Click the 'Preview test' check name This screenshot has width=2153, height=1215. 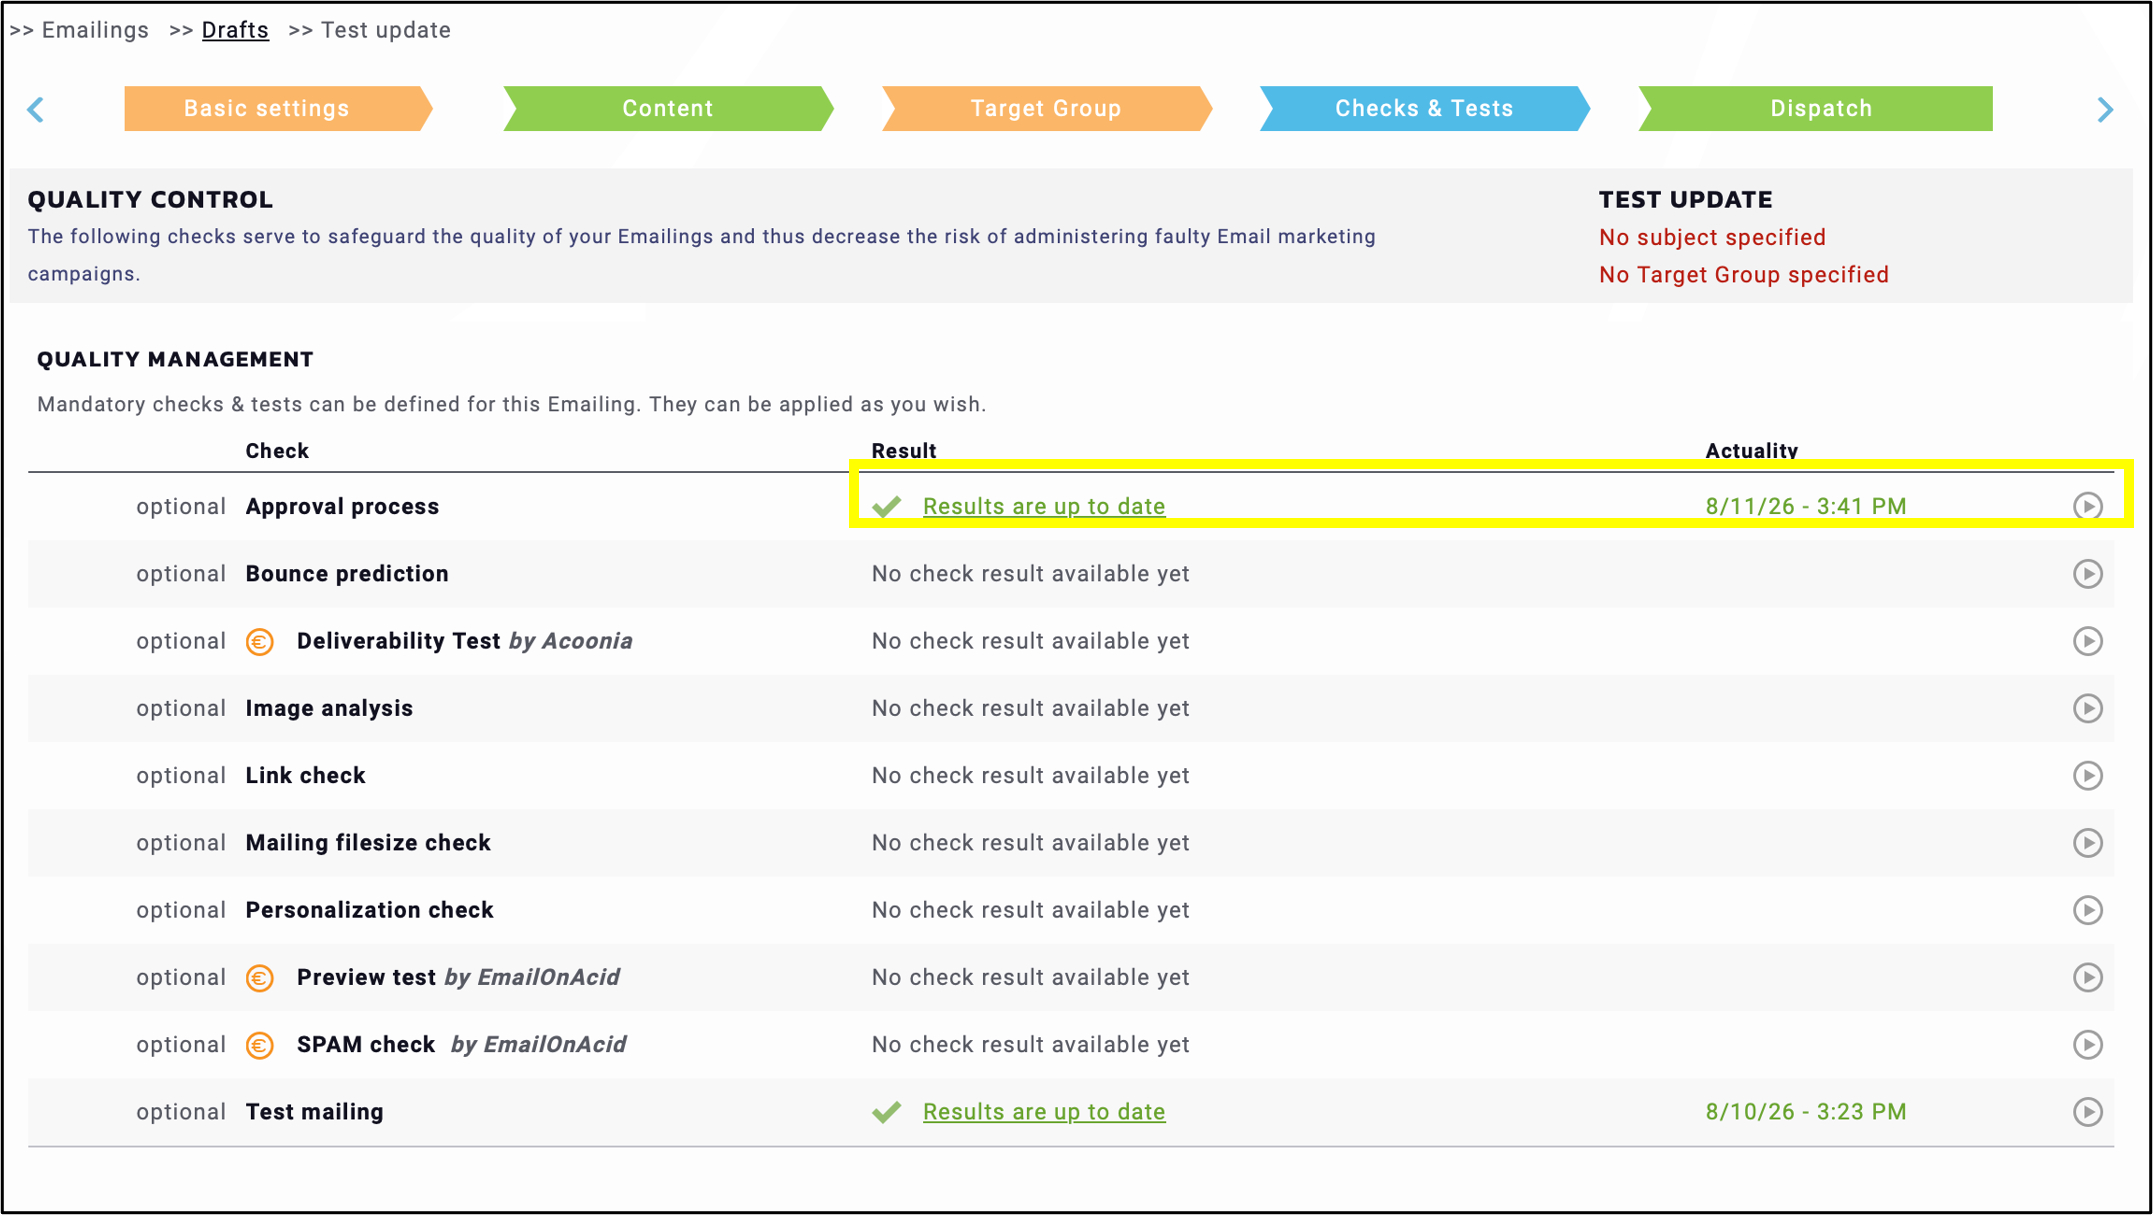pyautogui.click(x=366, y=977)
